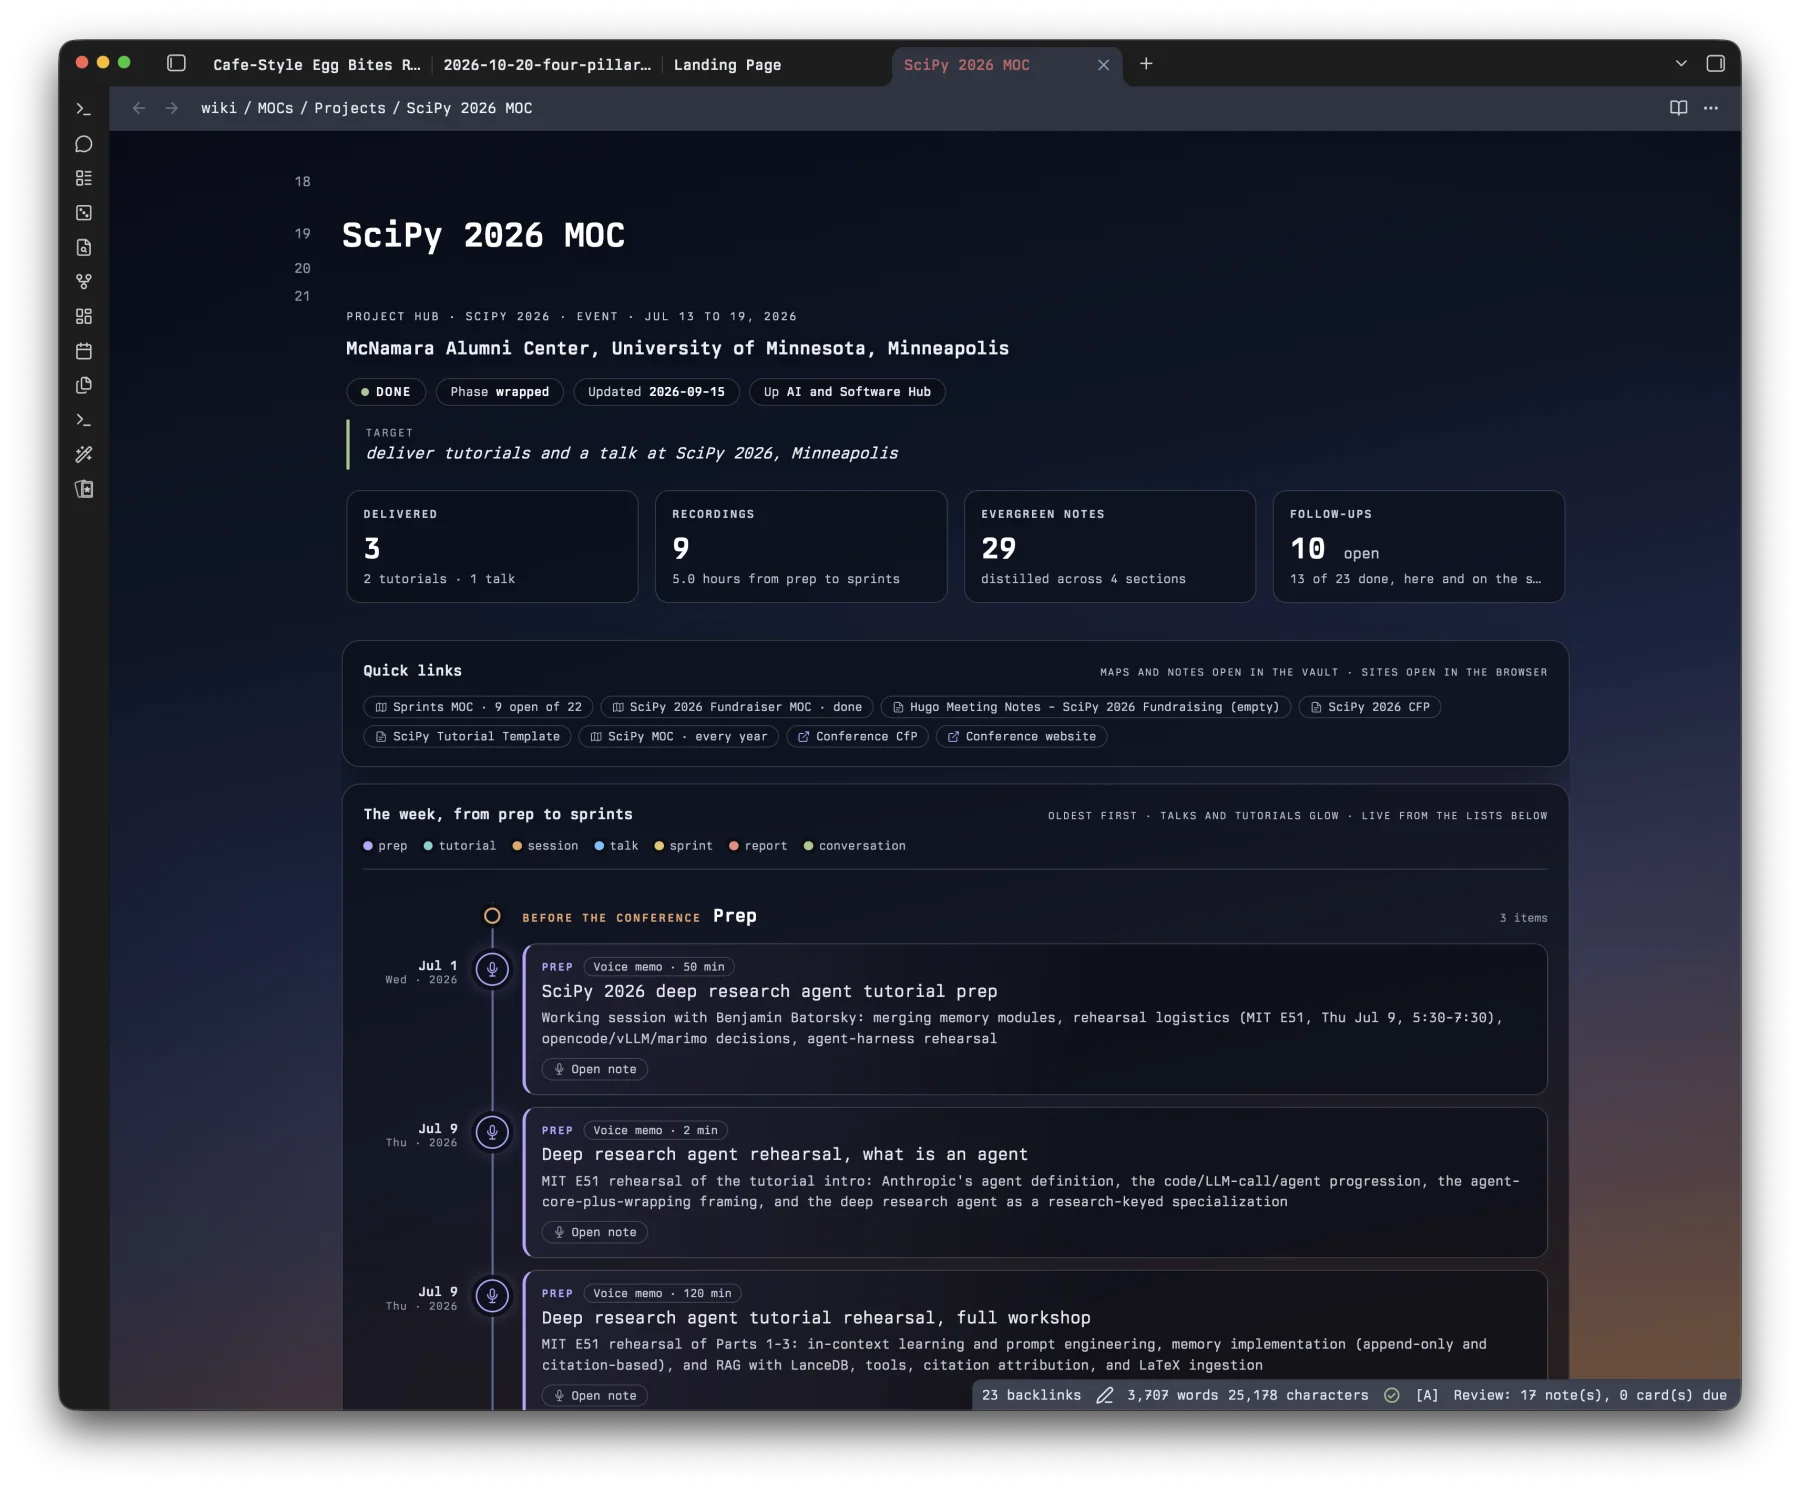Screen dimensions: 1800x1488
Task: Click the starred document icon in ribbon
Action: click(84, 489)
